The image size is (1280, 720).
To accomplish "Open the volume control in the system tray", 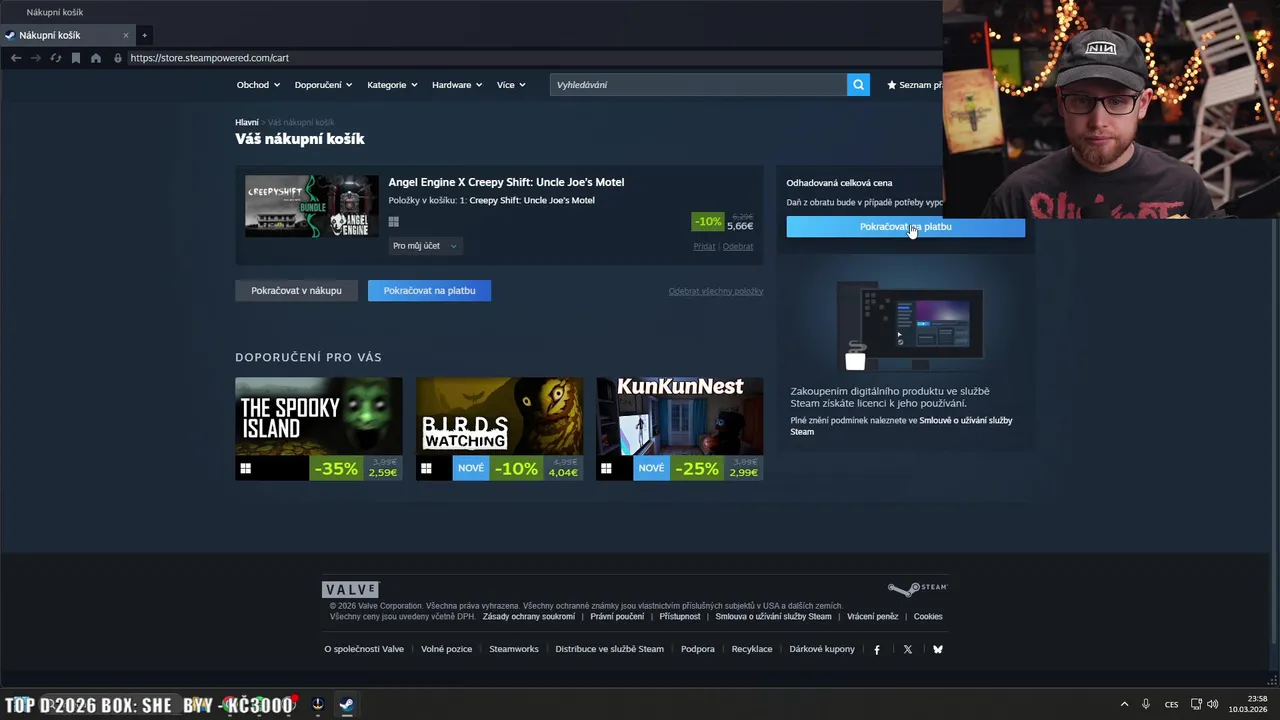I will [1212, 705].
